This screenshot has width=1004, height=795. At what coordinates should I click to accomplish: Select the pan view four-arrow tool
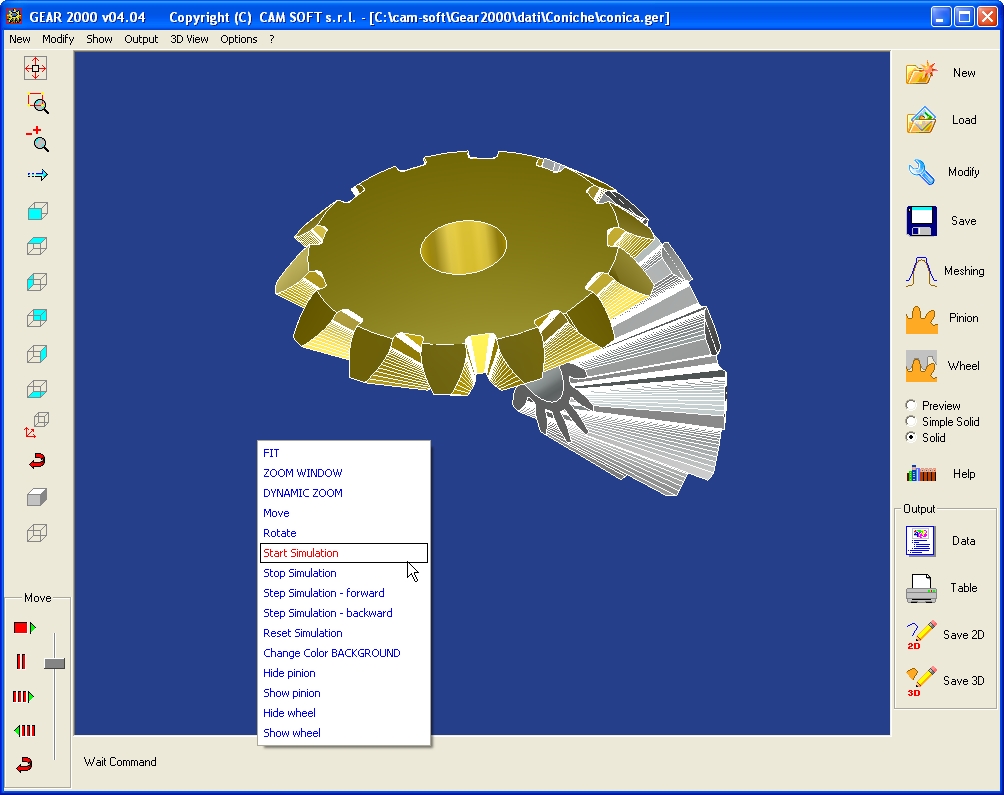(x=36, y=68)
